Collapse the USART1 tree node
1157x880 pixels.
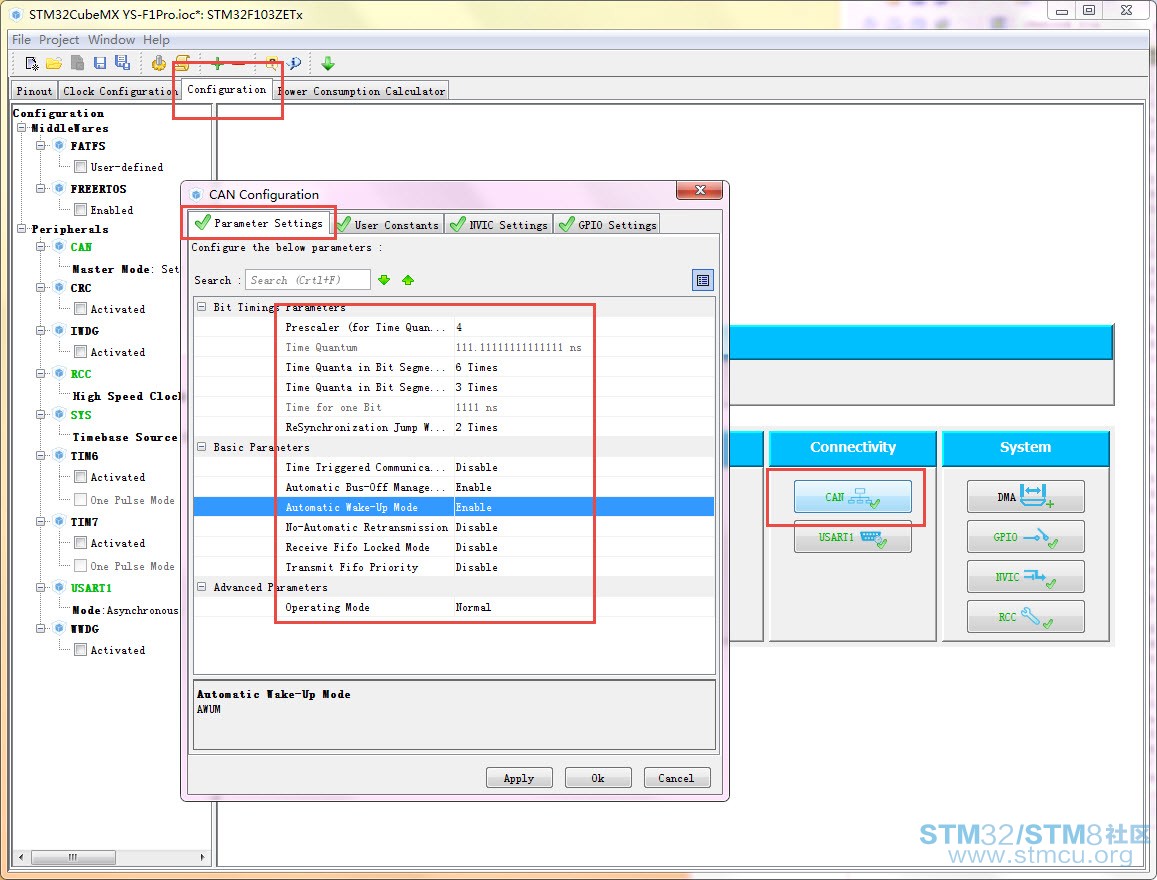coord(41,587)
